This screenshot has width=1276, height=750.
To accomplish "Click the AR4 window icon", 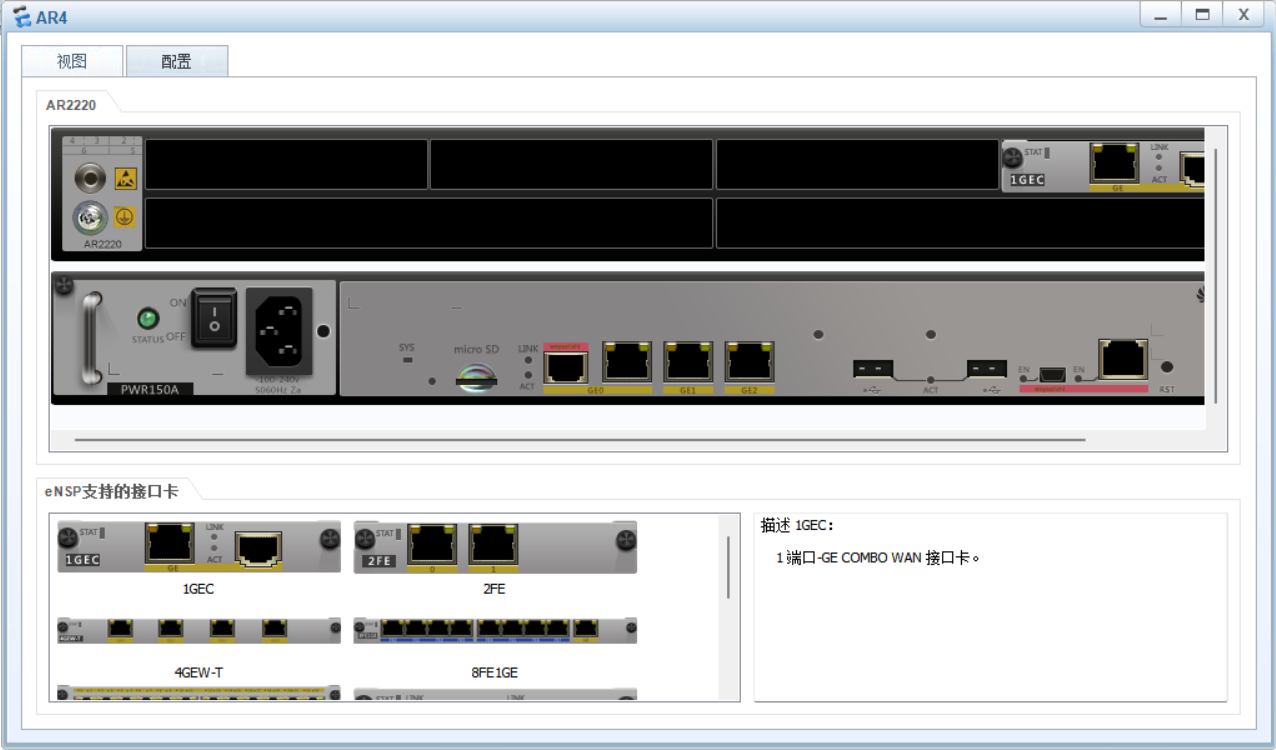I will [22, 17].
